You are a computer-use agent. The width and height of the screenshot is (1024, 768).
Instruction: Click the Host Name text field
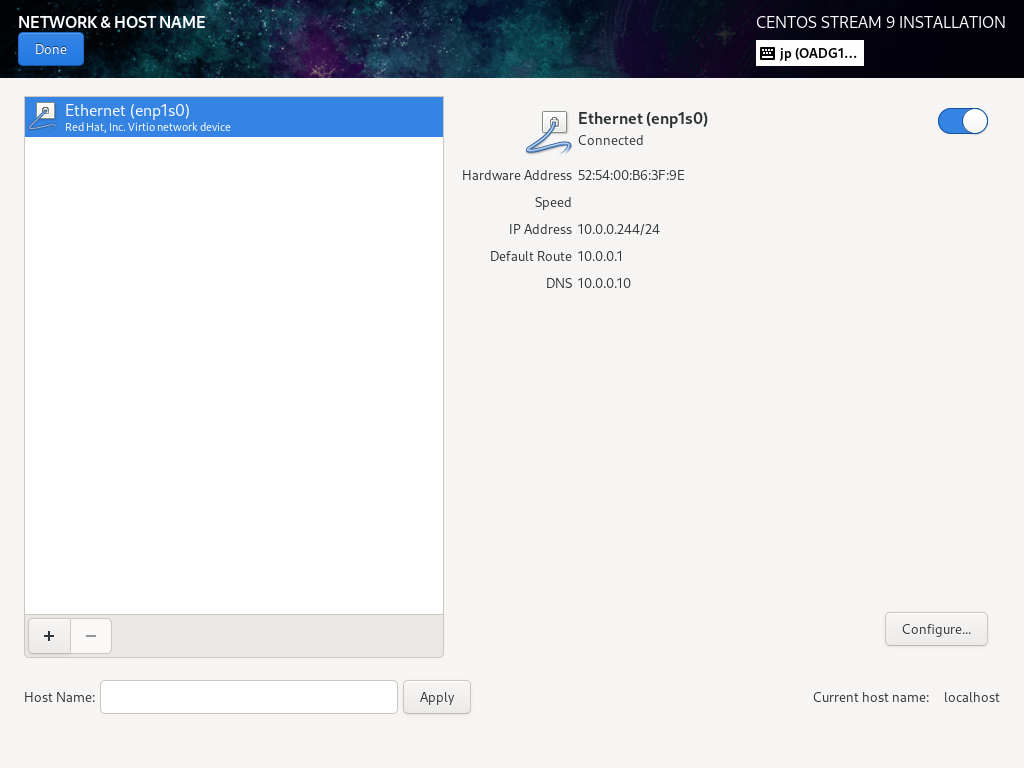pyautogui.click(x=249, y=697)
